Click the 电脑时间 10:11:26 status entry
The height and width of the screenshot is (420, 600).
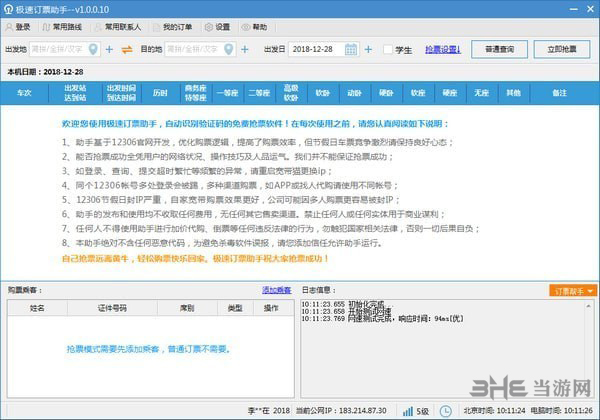pos(562,411)
